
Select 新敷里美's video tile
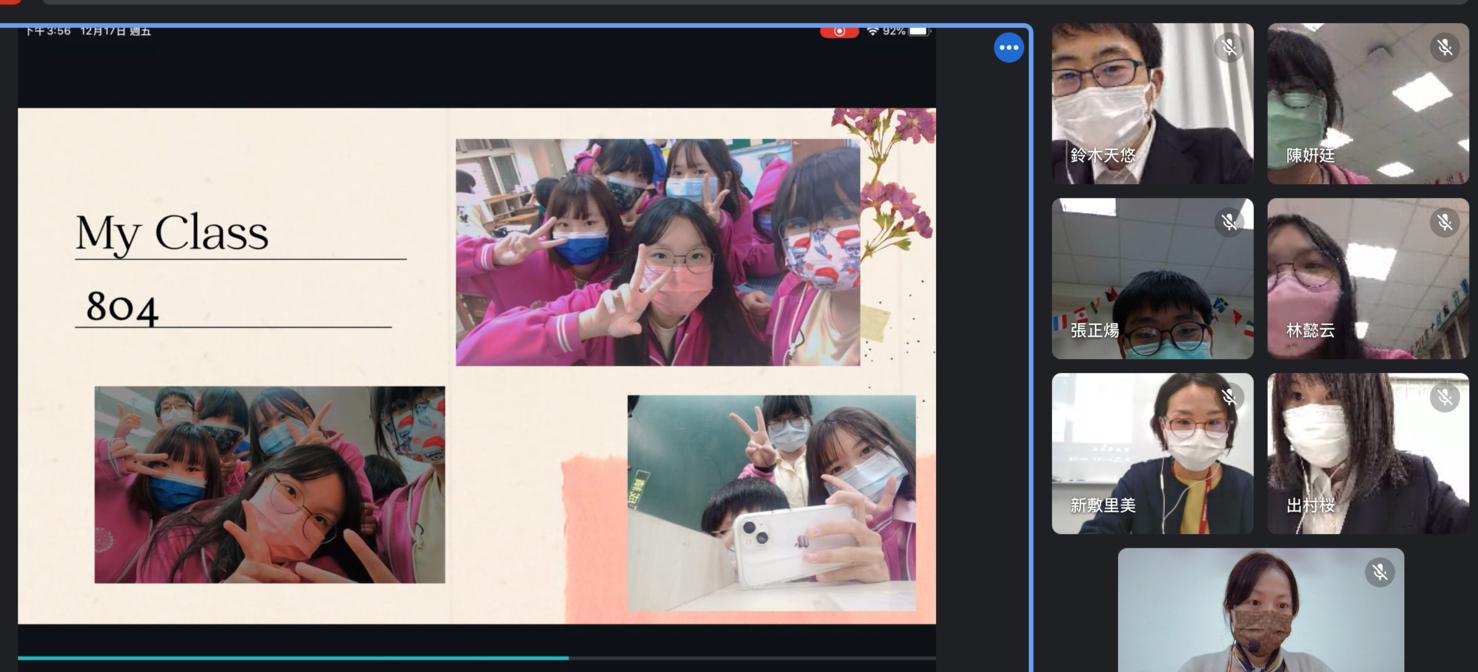[1152, 454]
